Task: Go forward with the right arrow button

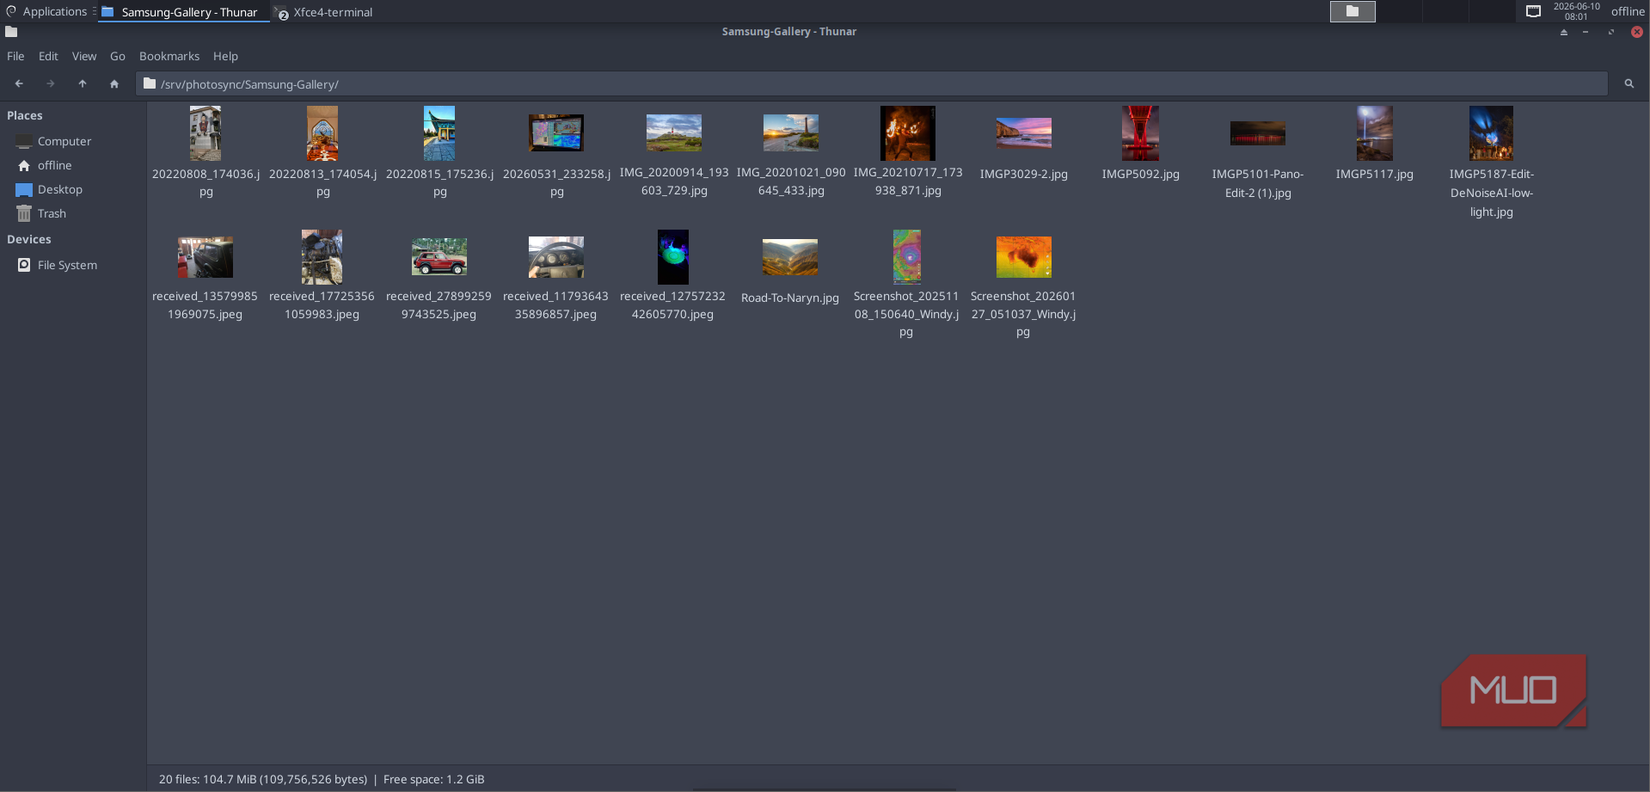Action: (50, 84)
